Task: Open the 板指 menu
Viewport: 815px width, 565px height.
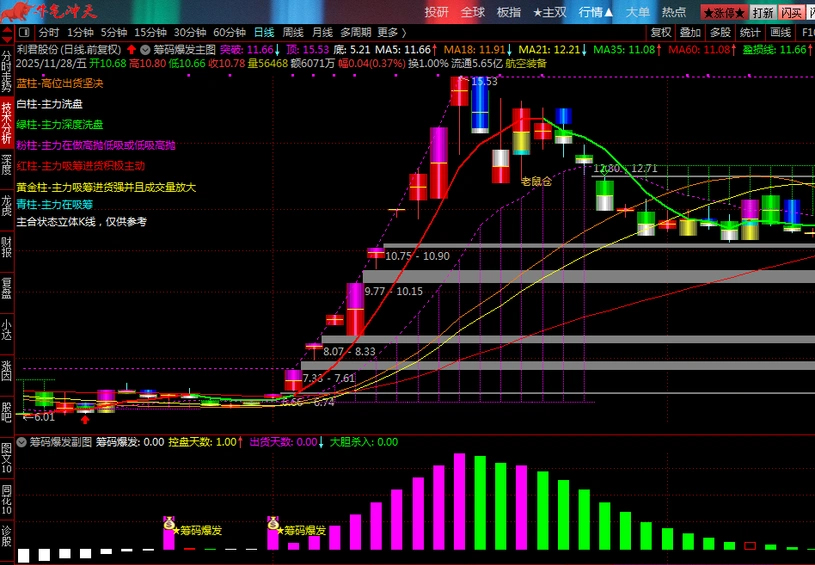Action: (508, 12)
